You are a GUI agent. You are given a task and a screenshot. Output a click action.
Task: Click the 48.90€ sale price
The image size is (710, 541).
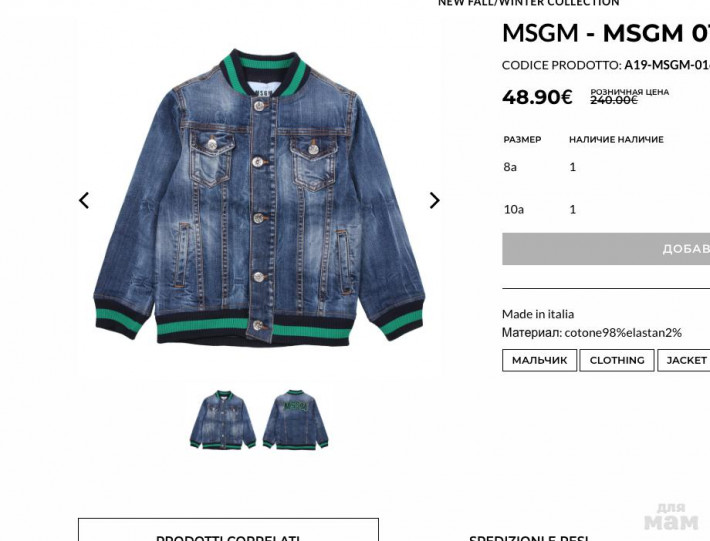point(537,97)
